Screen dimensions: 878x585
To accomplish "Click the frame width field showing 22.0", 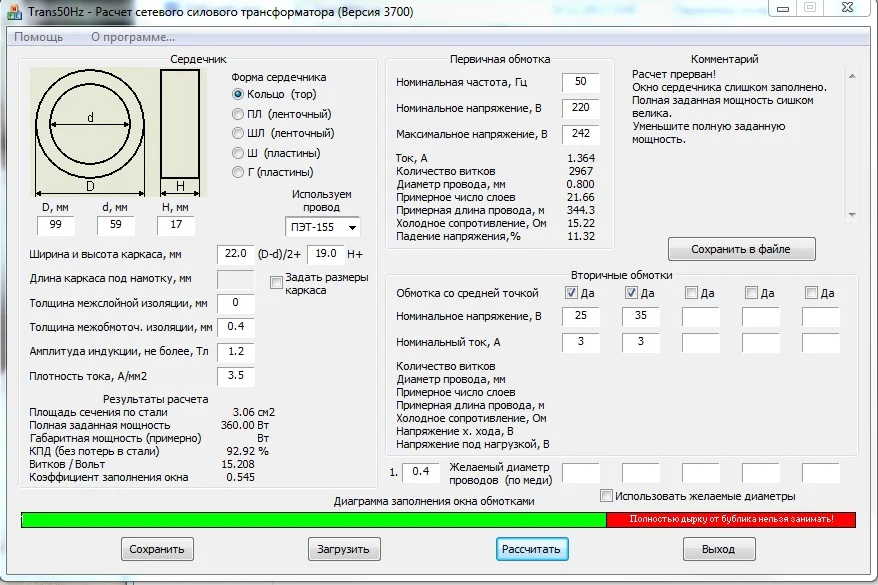I will pos(236,254).
